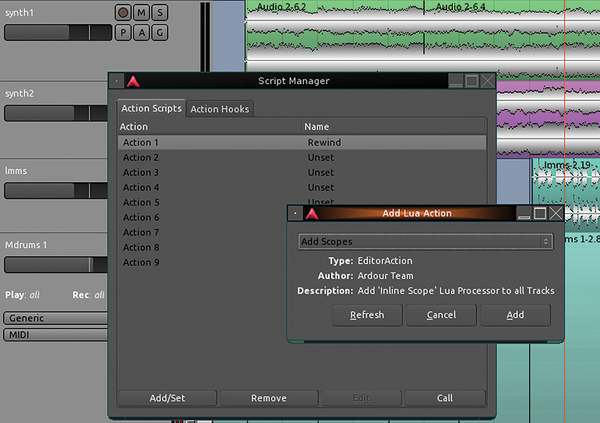Click synth1 group button G

coord(160,32)
